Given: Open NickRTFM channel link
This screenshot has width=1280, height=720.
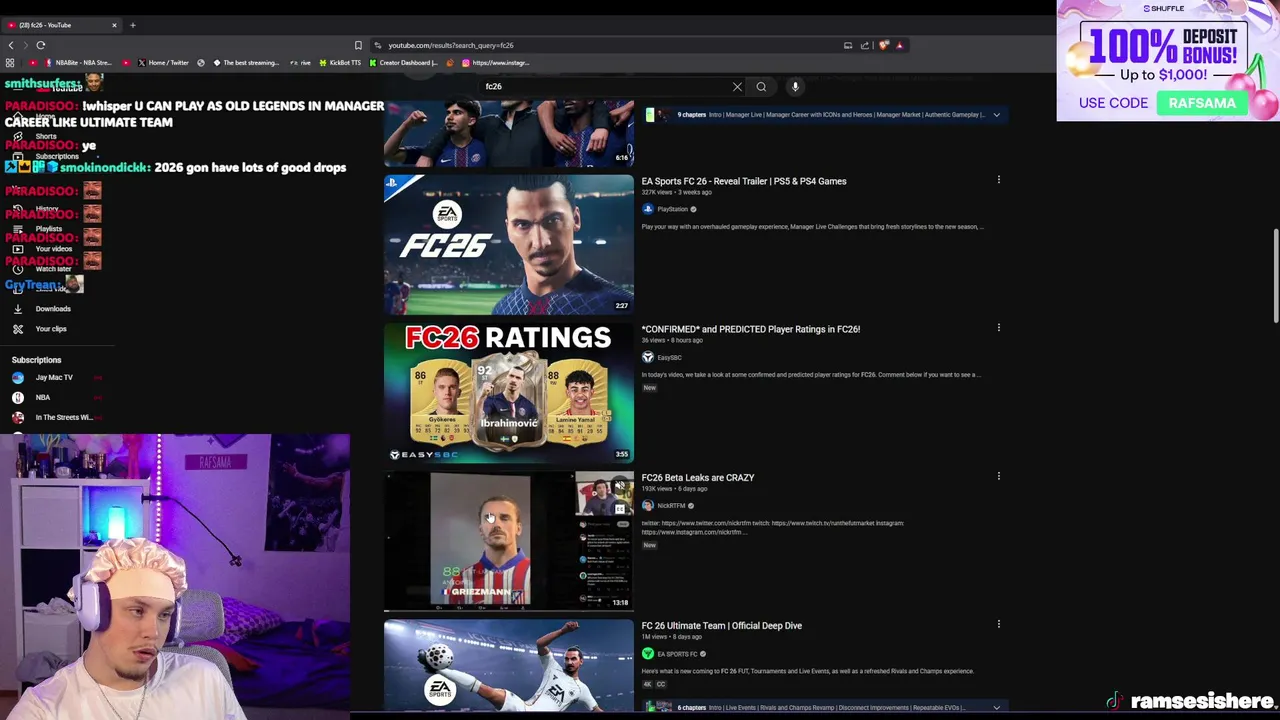Looking at the screenshot, I should (671, 506).
